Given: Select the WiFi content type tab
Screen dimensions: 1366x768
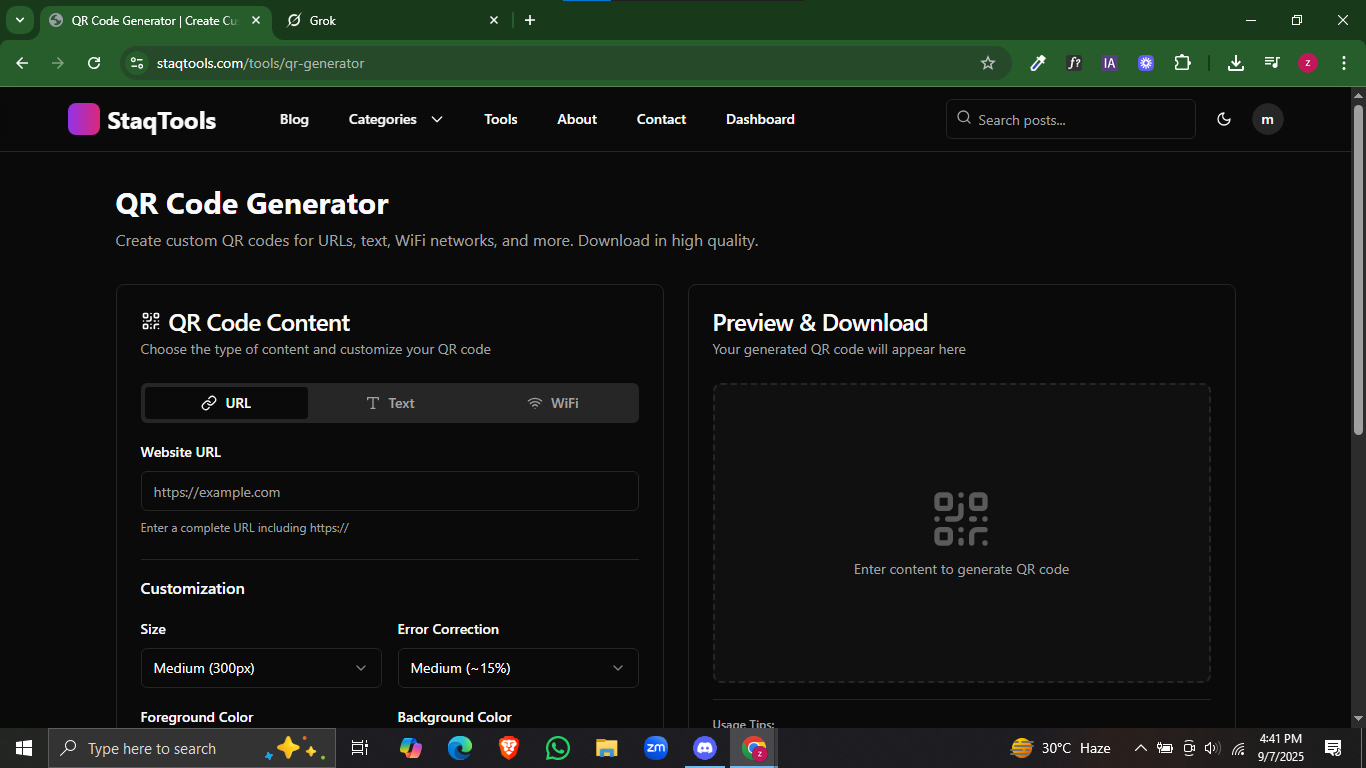Looking at the screenshot, I should [553, 403].
